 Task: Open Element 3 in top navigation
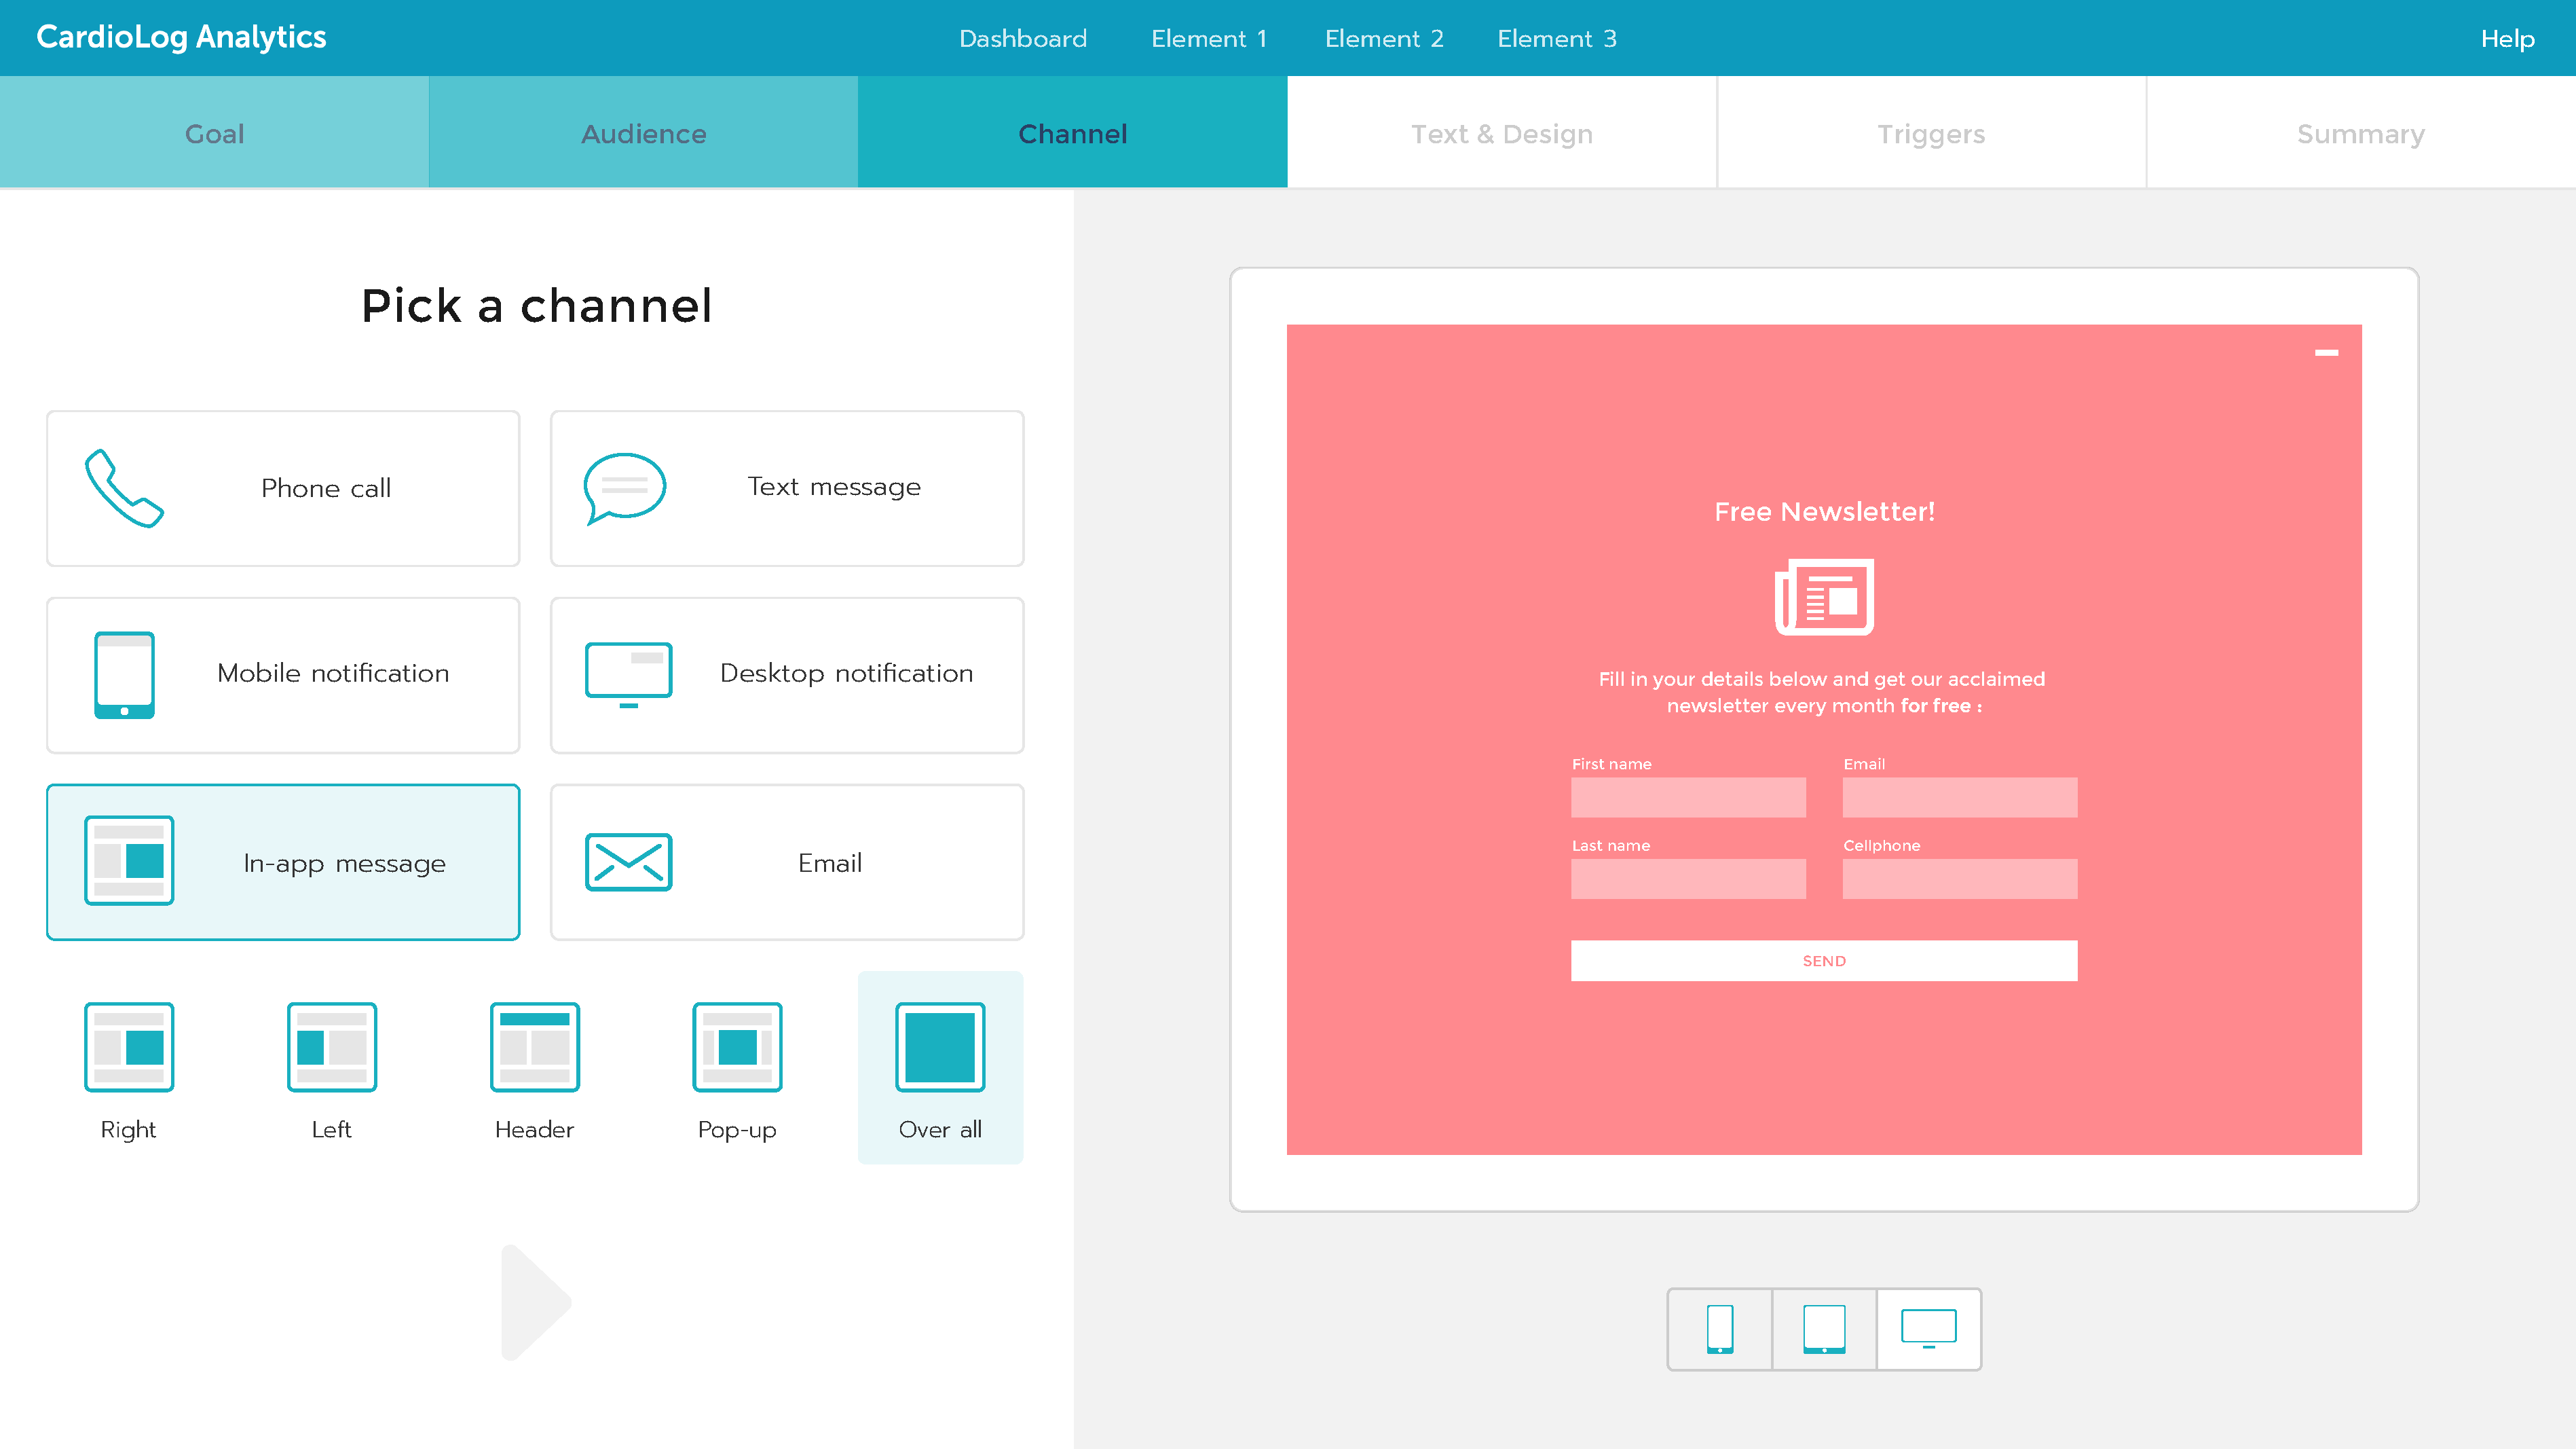click(x=1556, y=38)
